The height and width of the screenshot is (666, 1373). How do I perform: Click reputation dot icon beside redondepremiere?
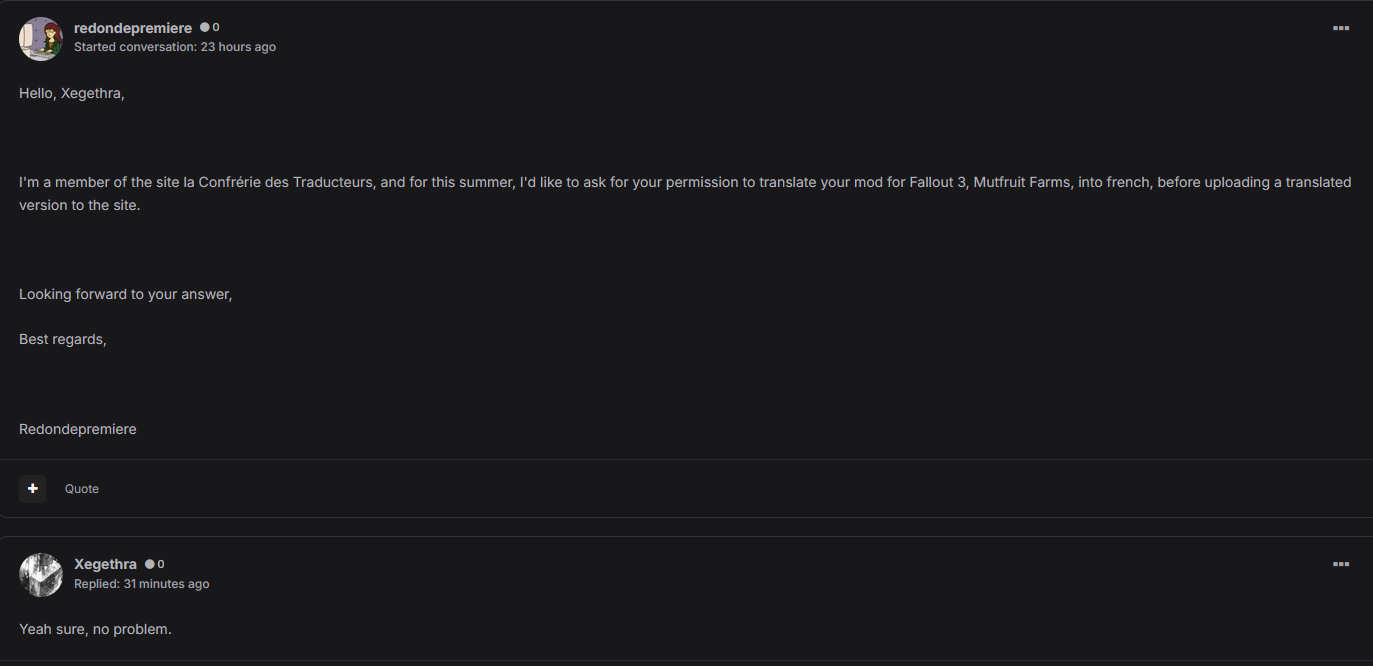[x=205, y=28]
